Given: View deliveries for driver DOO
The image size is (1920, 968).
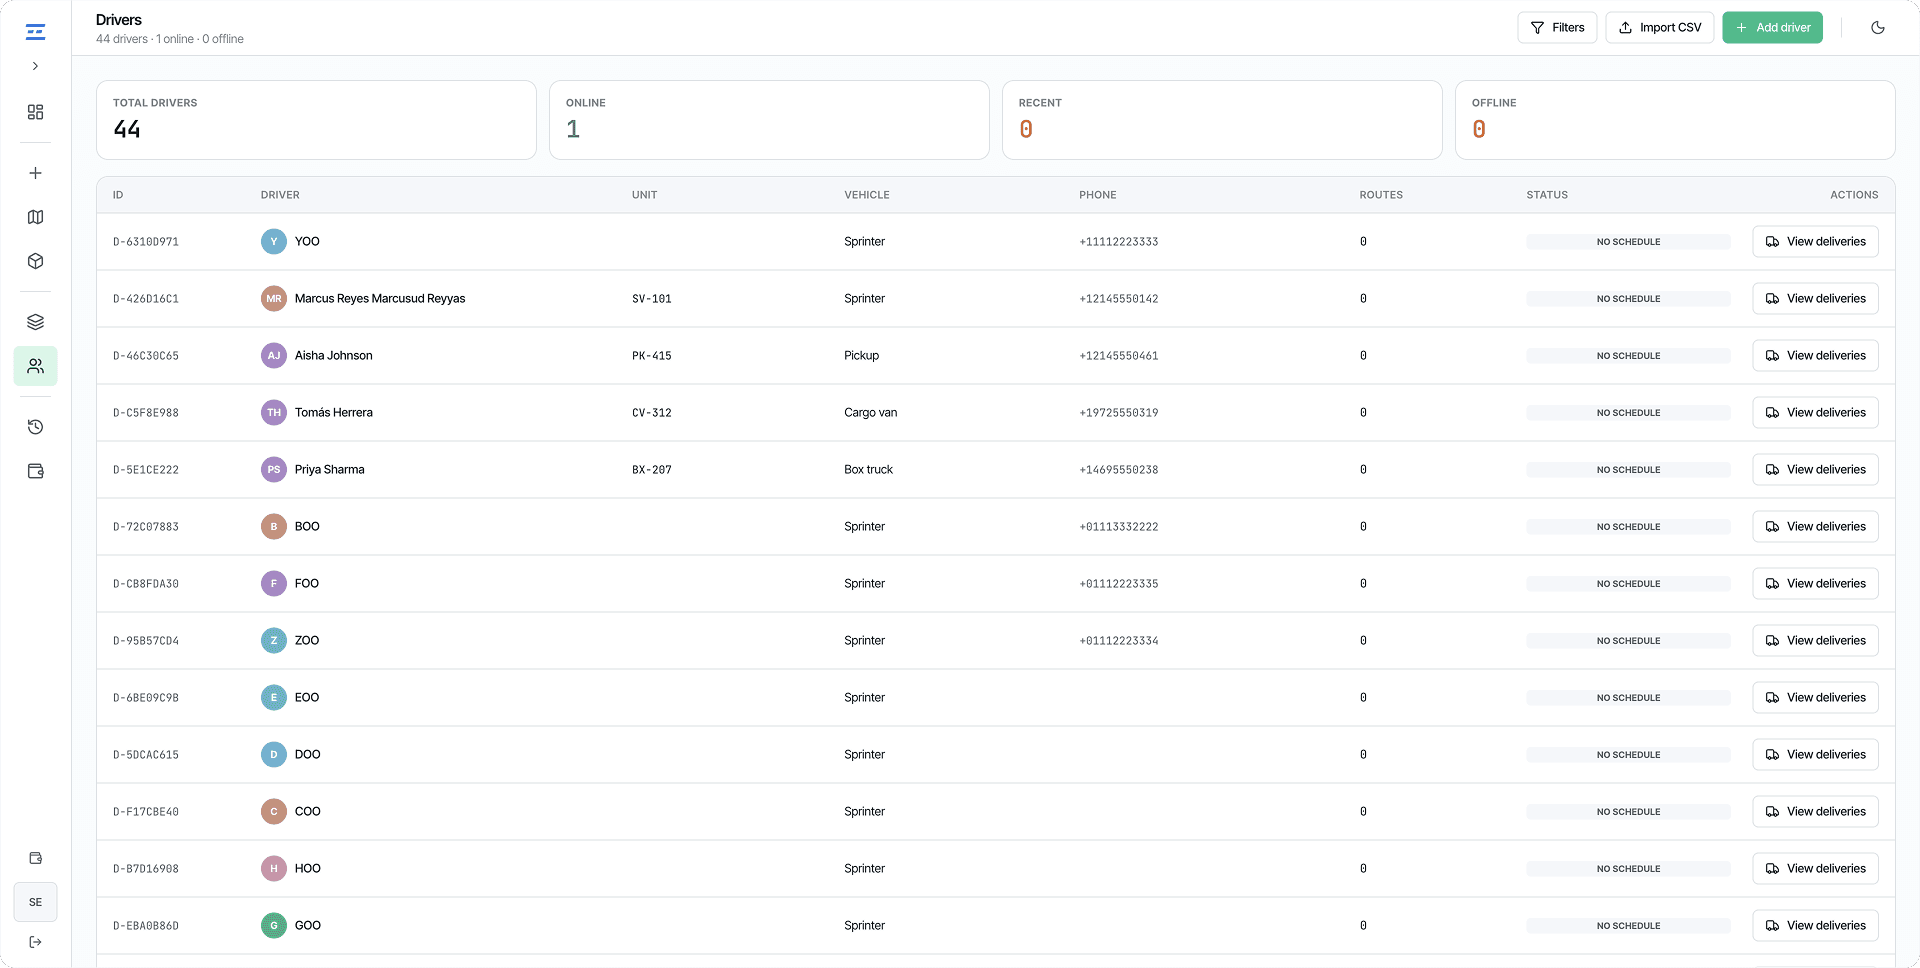Looking at the screenshot, I should click(x=1815, y=755).
